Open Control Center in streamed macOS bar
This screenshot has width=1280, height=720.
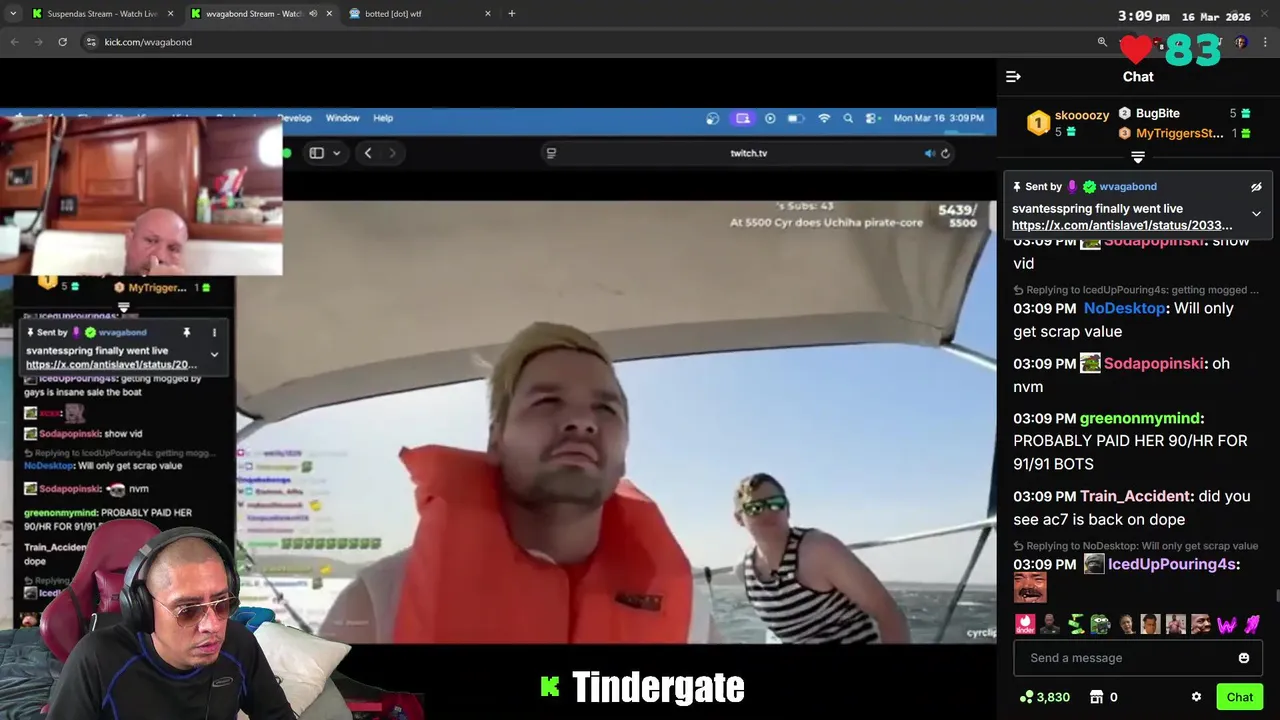[872, 118]
